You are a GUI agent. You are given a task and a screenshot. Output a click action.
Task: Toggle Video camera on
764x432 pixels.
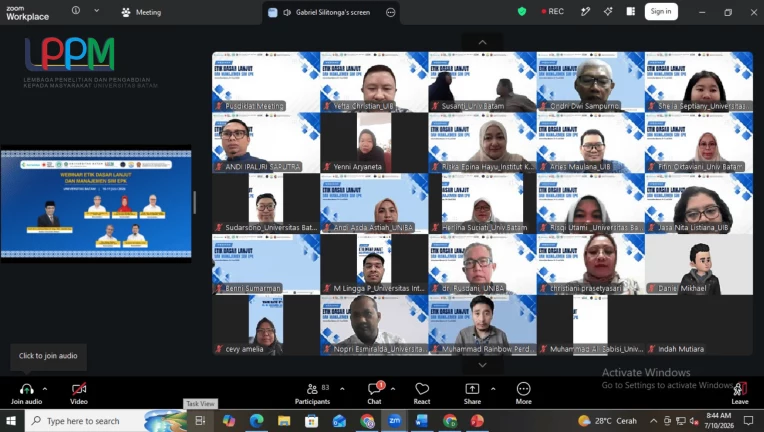[x=78, y=393]
